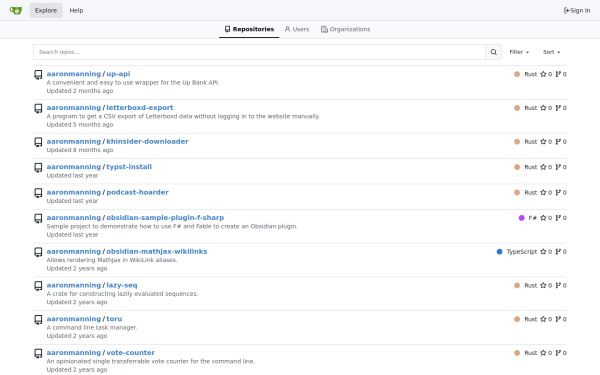Click the fork icon in obsidian-sample-plugin-f-sharp row
600x375 pixels.
pos(558,218)
